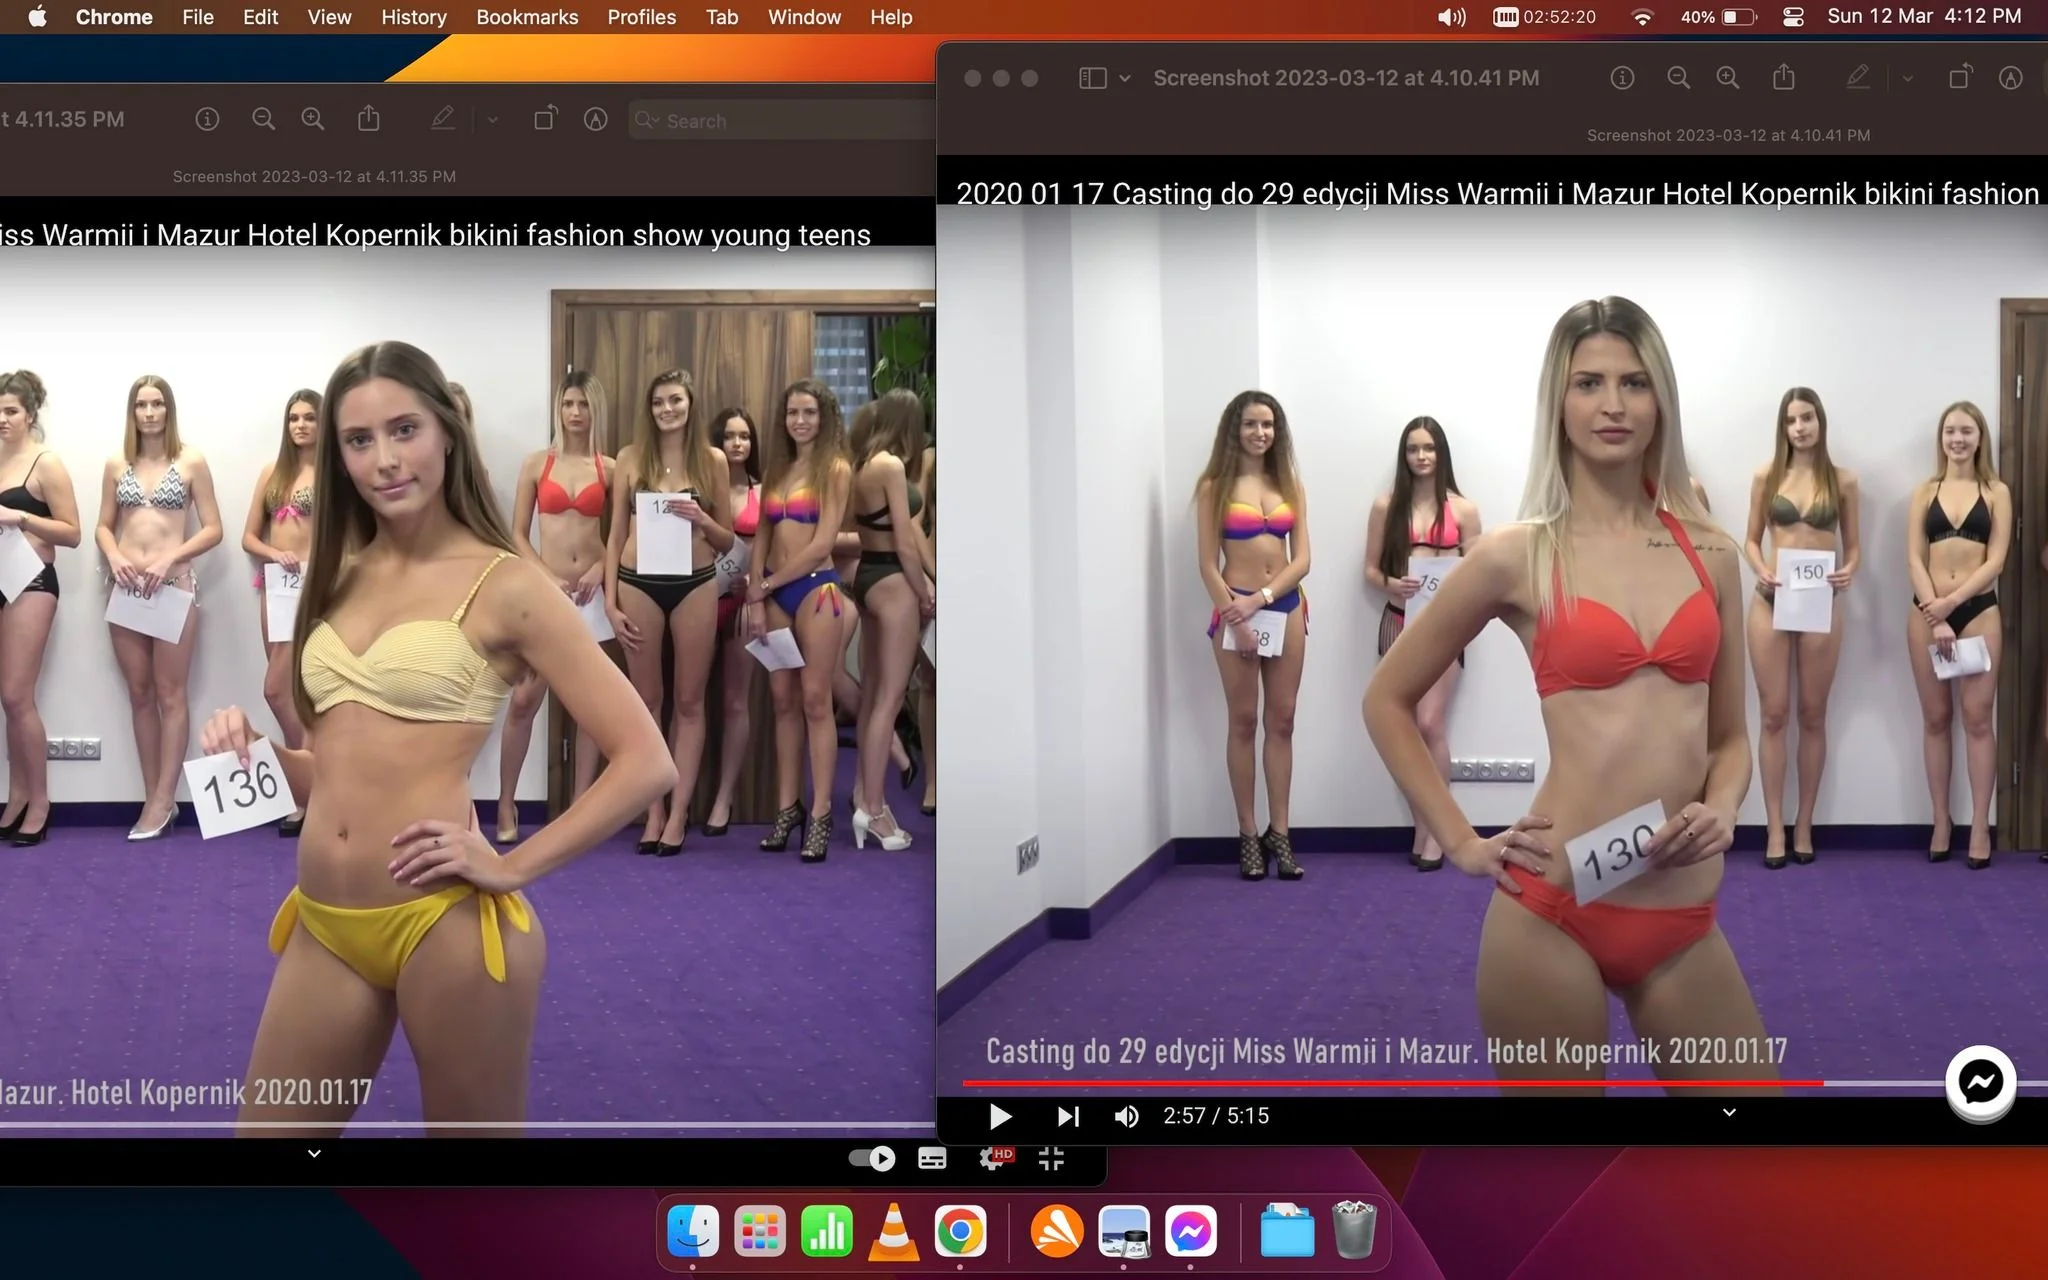Toggle YouTube autoplay switch

(x=872, y=1158)
